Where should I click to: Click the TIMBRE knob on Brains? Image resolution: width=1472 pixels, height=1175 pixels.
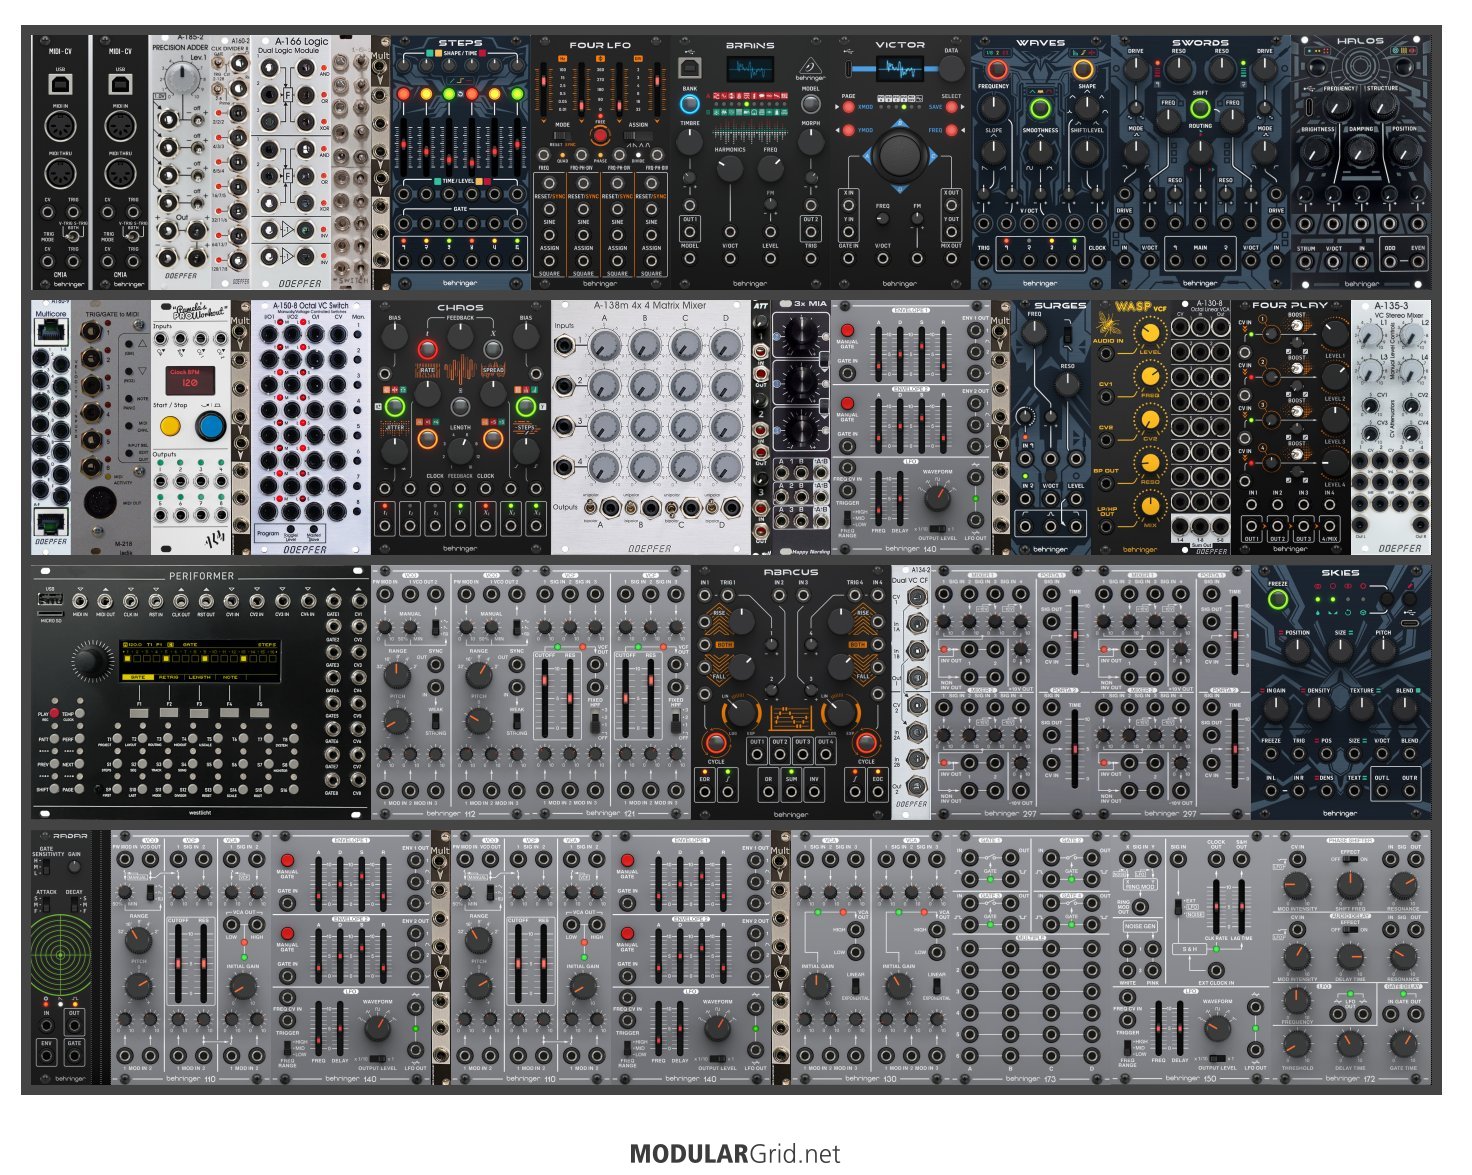pyautogui.click(x=690, y=142)
